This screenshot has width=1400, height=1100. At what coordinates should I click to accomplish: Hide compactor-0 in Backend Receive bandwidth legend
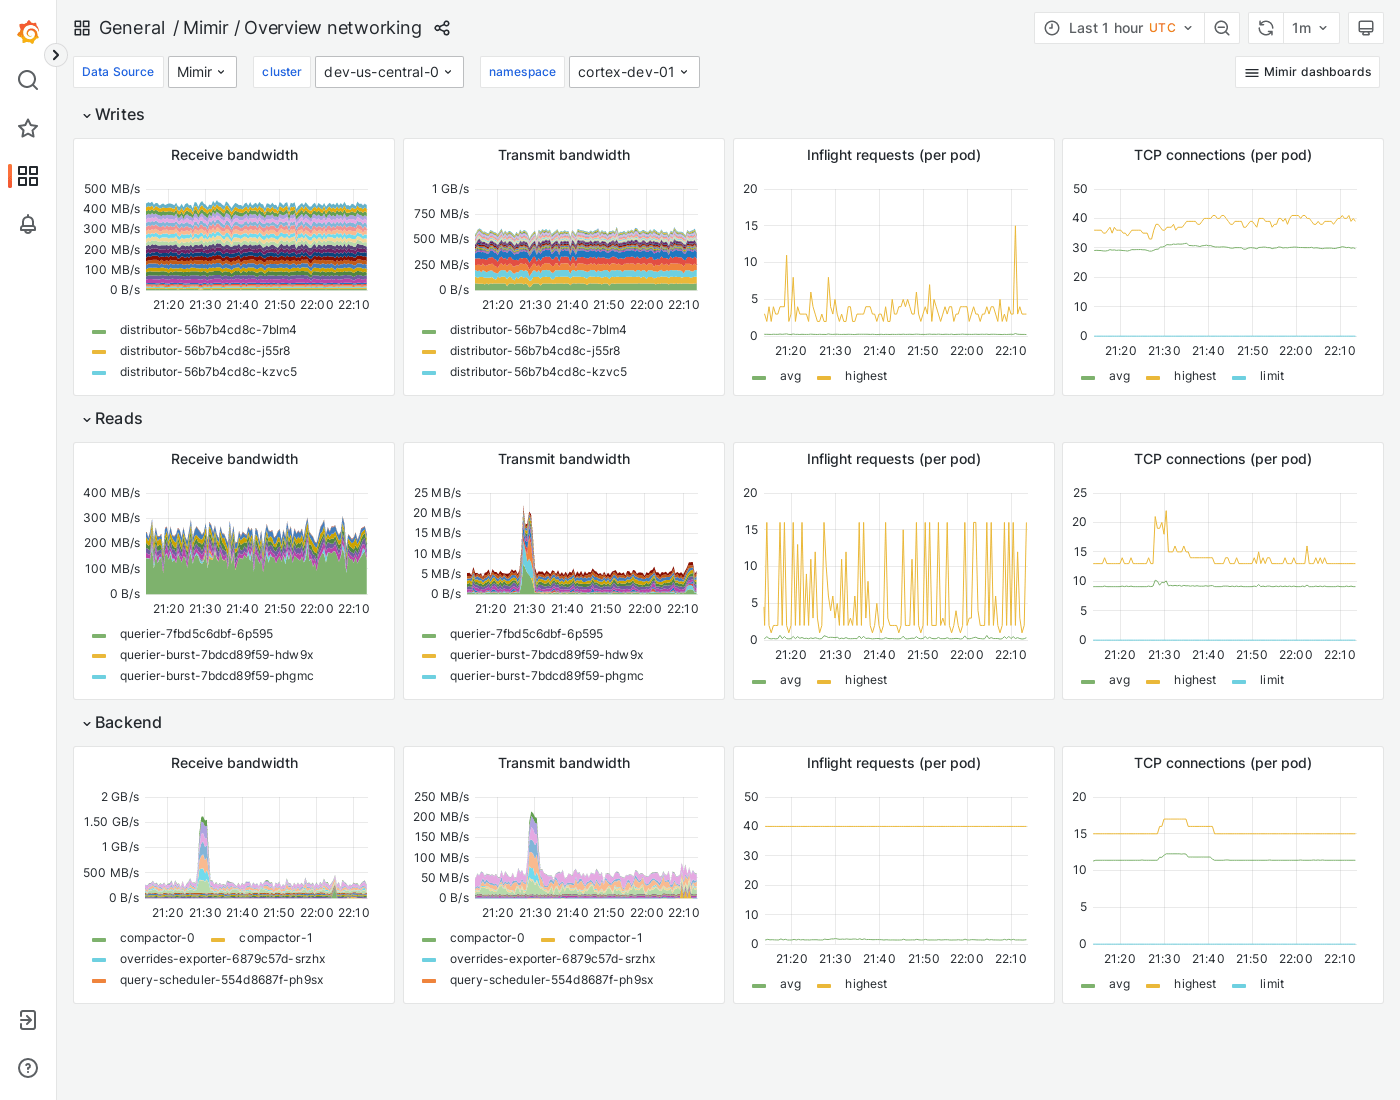coord(157,938)
